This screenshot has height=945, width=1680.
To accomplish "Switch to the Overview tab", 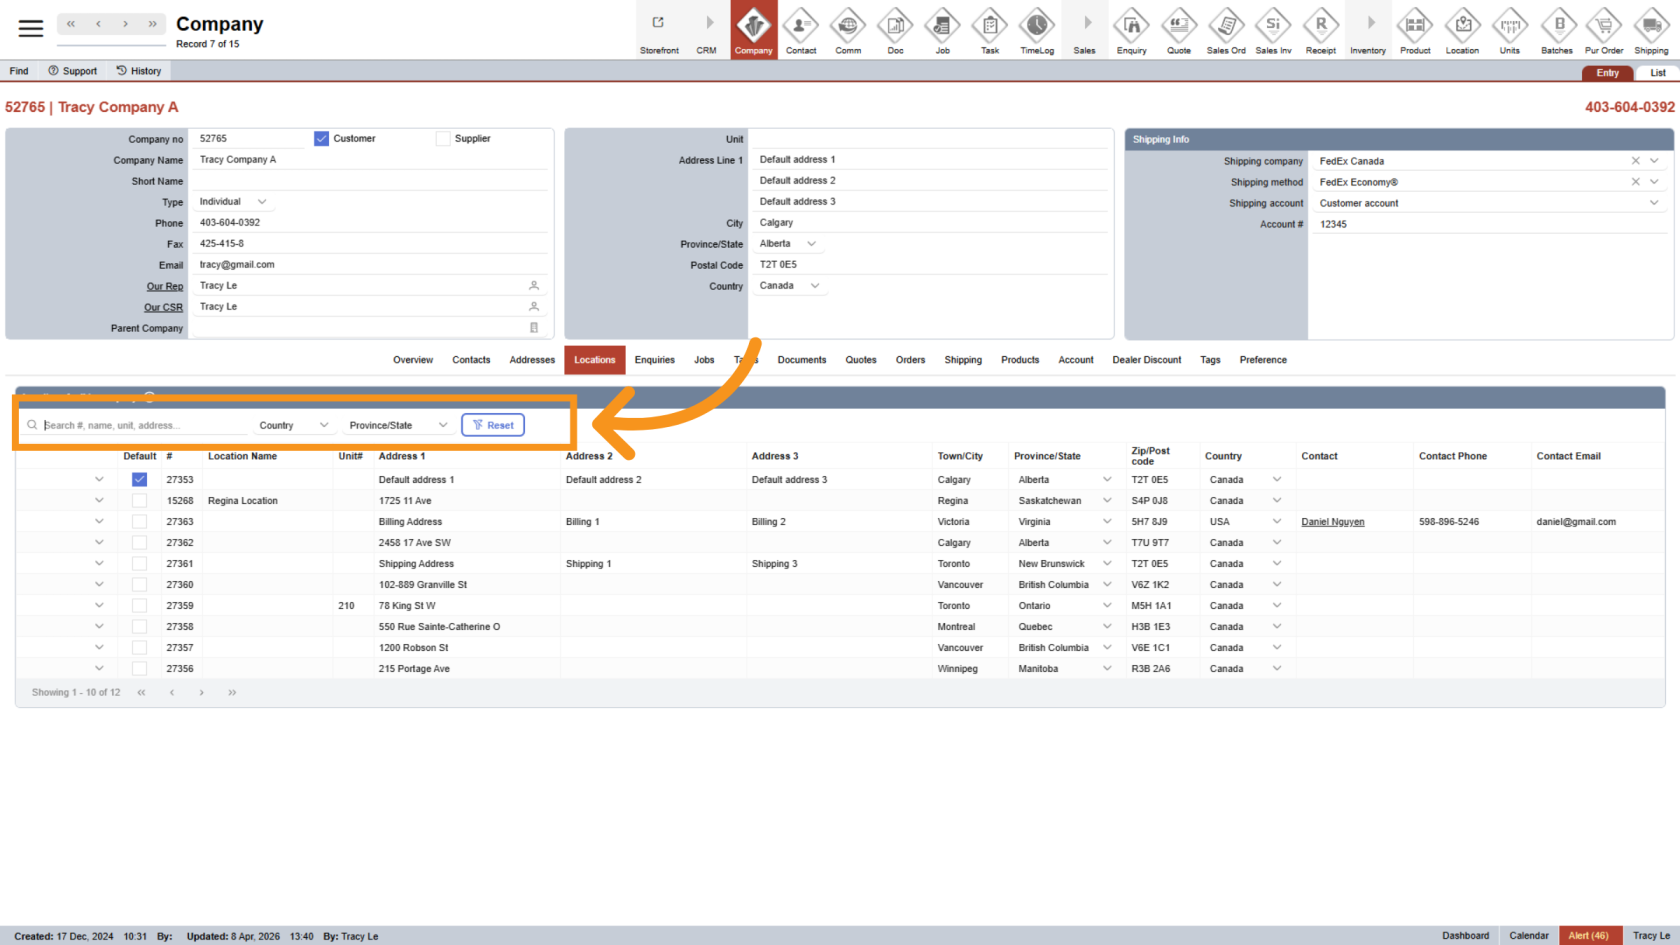I will (413, 360).
